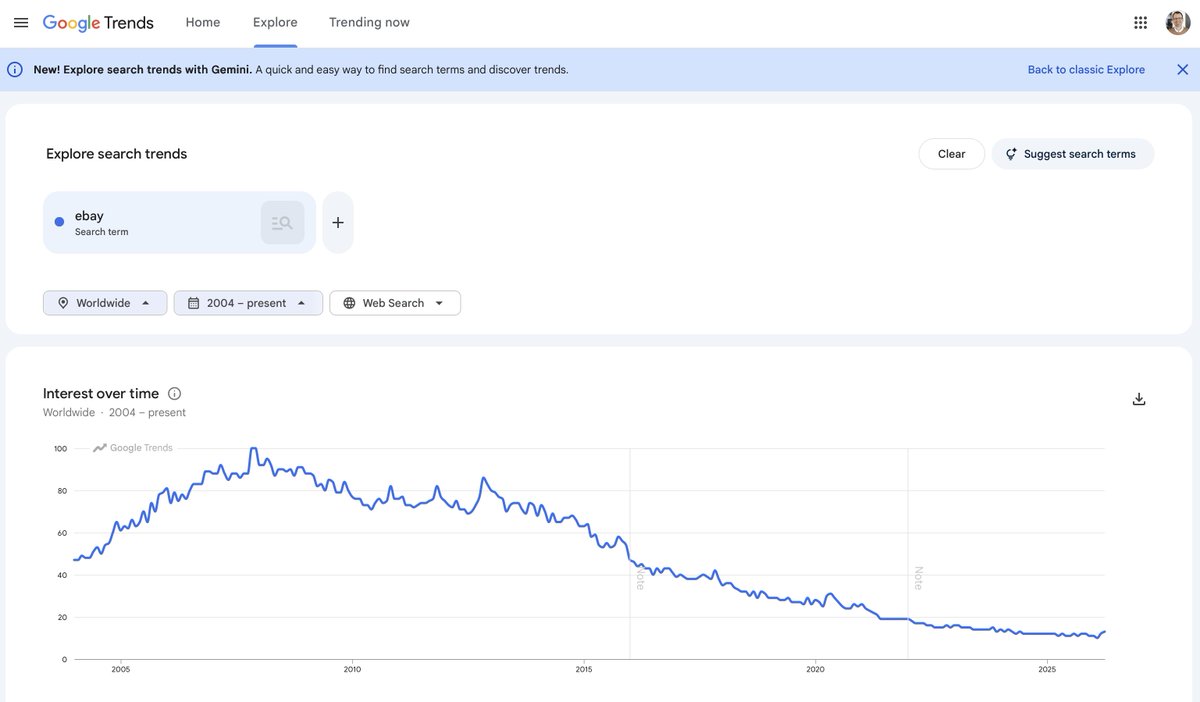Open the Google apps grid
Image resolution: width=1200 pixels, height=702 pixels.
pos(1140,22)
